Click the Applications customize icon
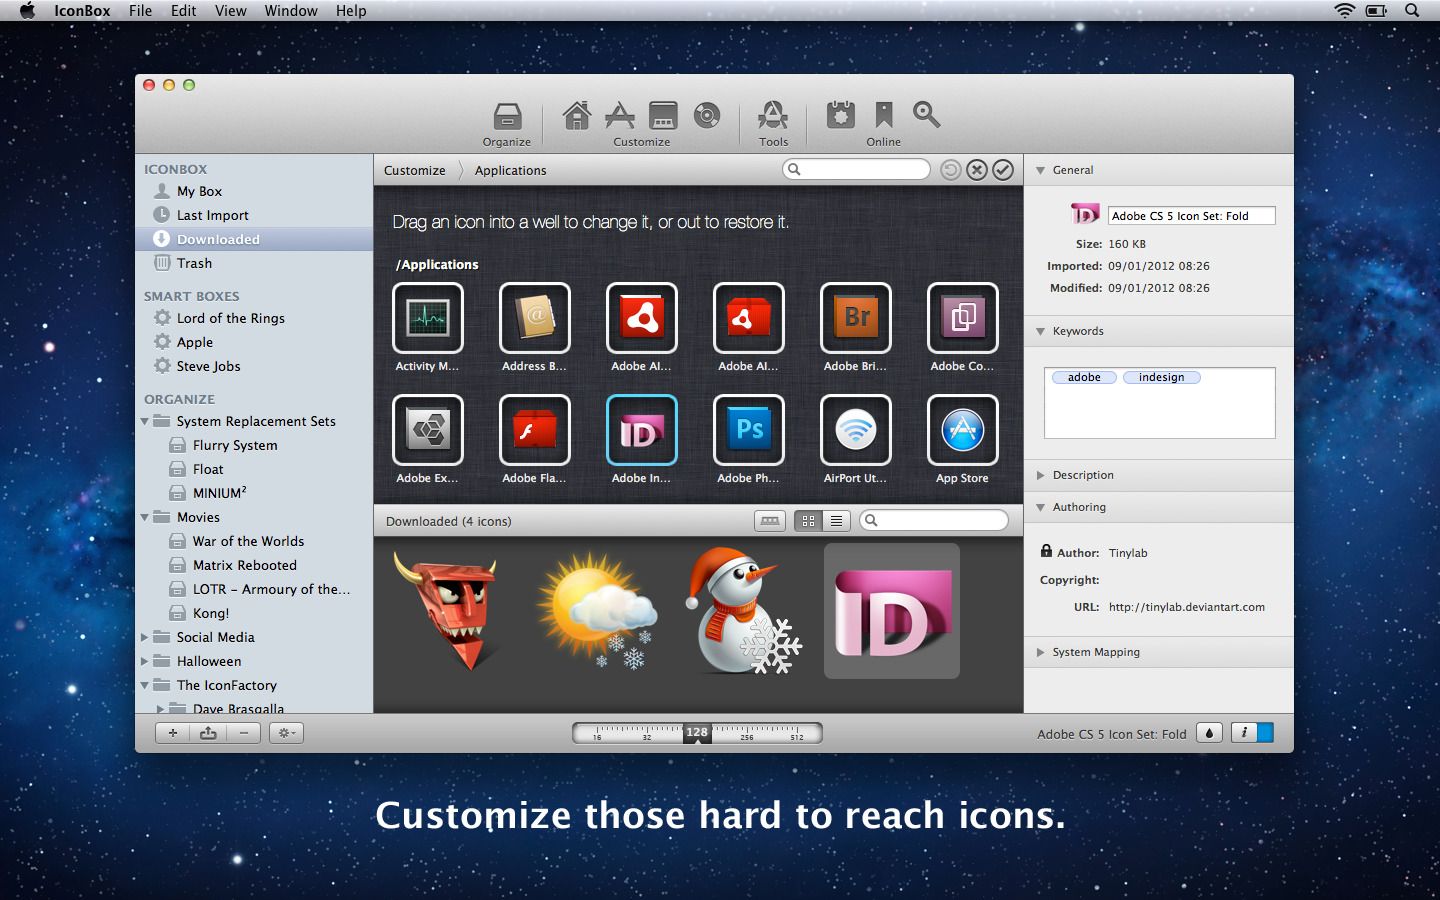Image resolution: width=1440 pixels, height=900 pixels. [620, 115]
